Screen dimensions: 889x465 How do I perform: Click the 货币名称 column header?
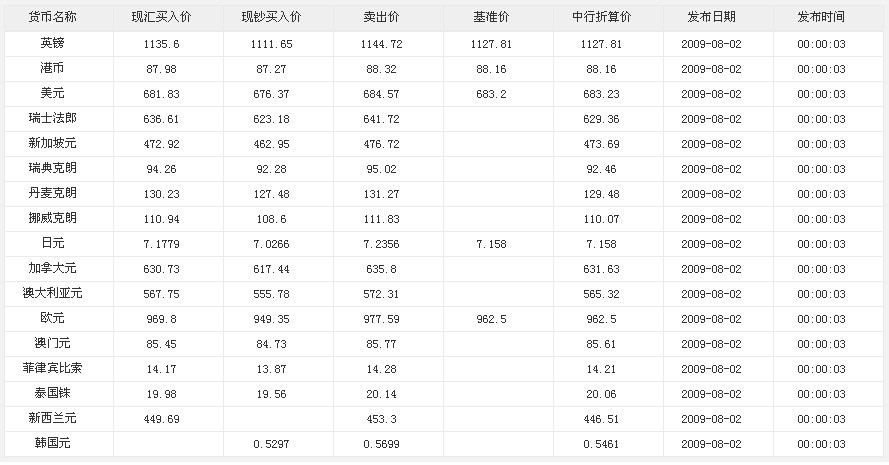coord(52,18)
